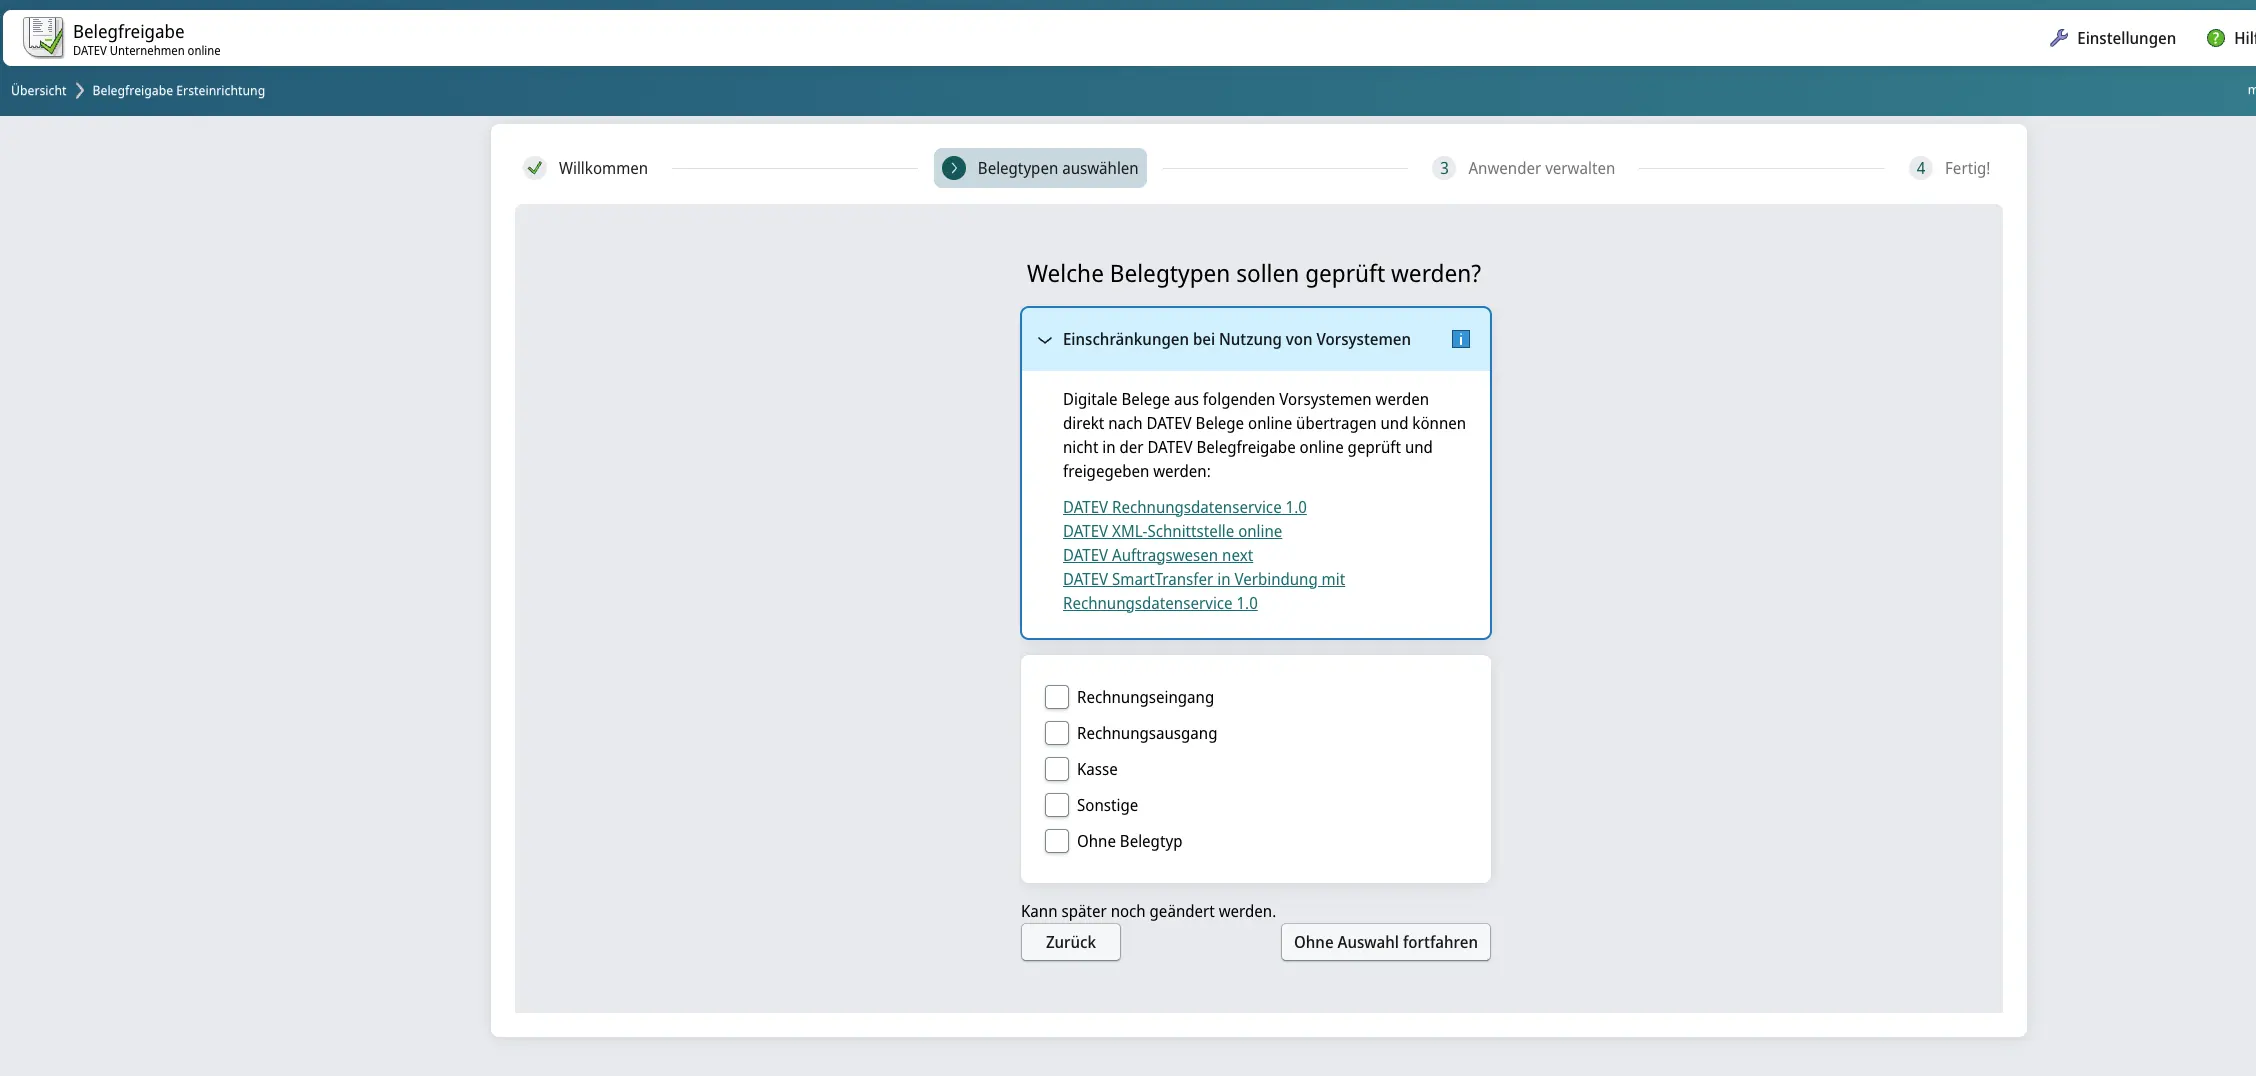Tick the Ohne Belegtyp checkbox
2256x1076 pixels.
(x=1056, y=841)
